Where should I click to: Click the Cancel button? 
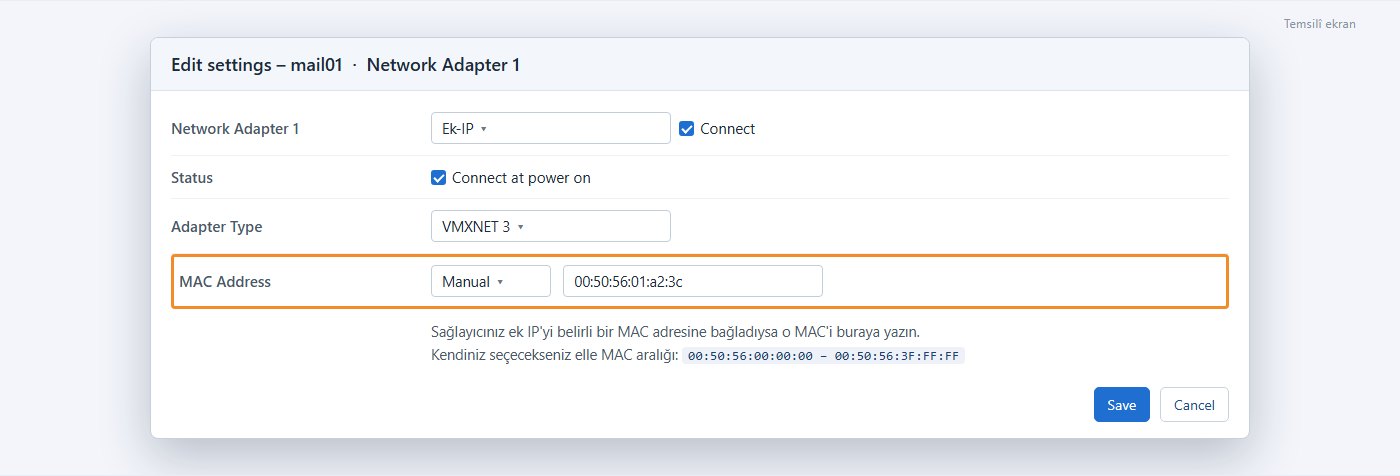tap(1194, 405)
